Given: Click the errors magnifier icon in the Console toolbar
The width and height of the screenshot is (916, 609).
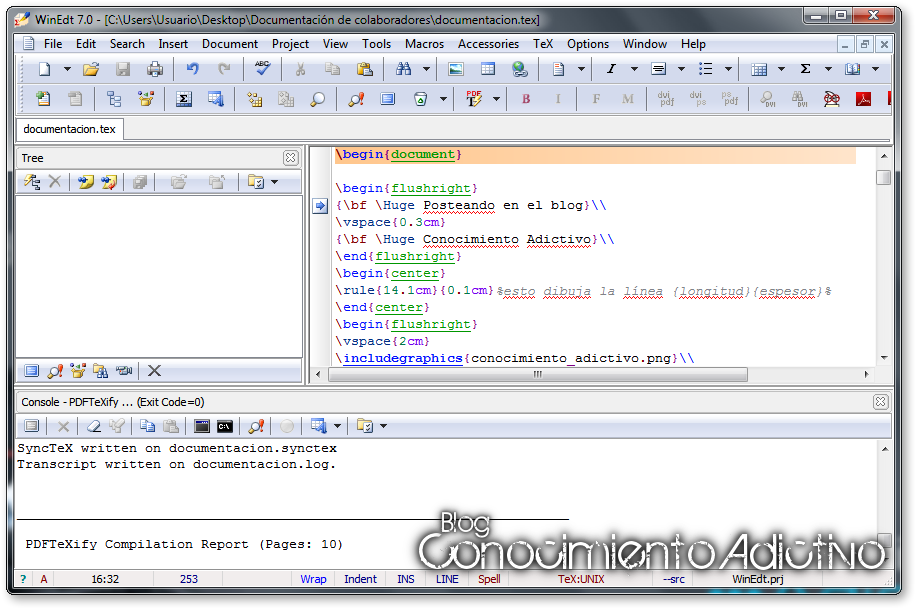Looking at the screenshot, I should coord(256,426).
